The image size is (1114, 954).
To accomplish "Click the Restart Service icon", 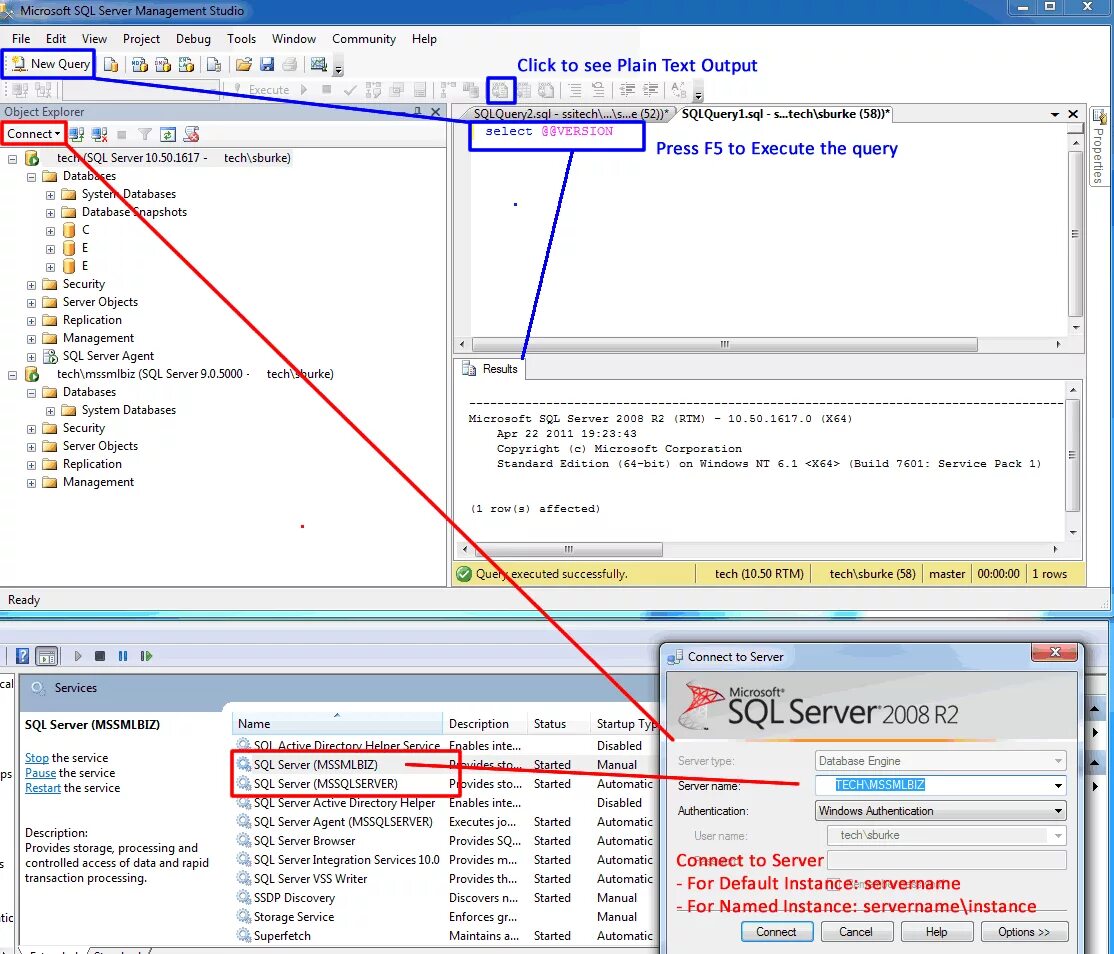I will (x=146, y=656).
